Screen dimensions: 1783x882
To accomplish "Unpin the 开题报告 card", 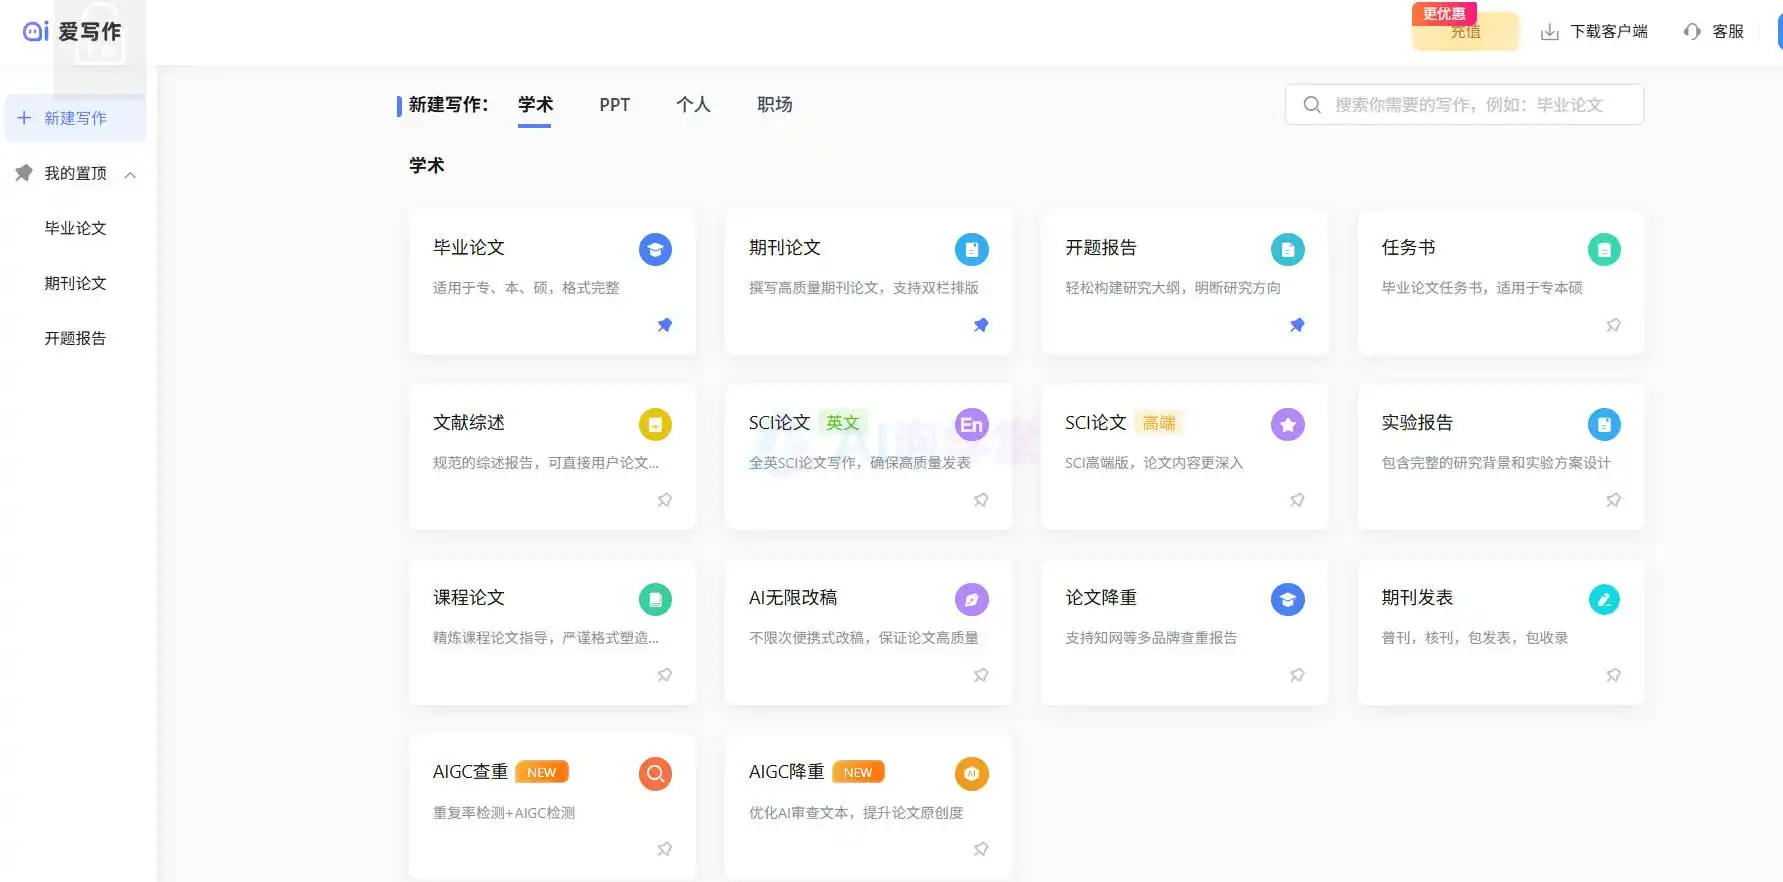I will (x=1297, y=325).
